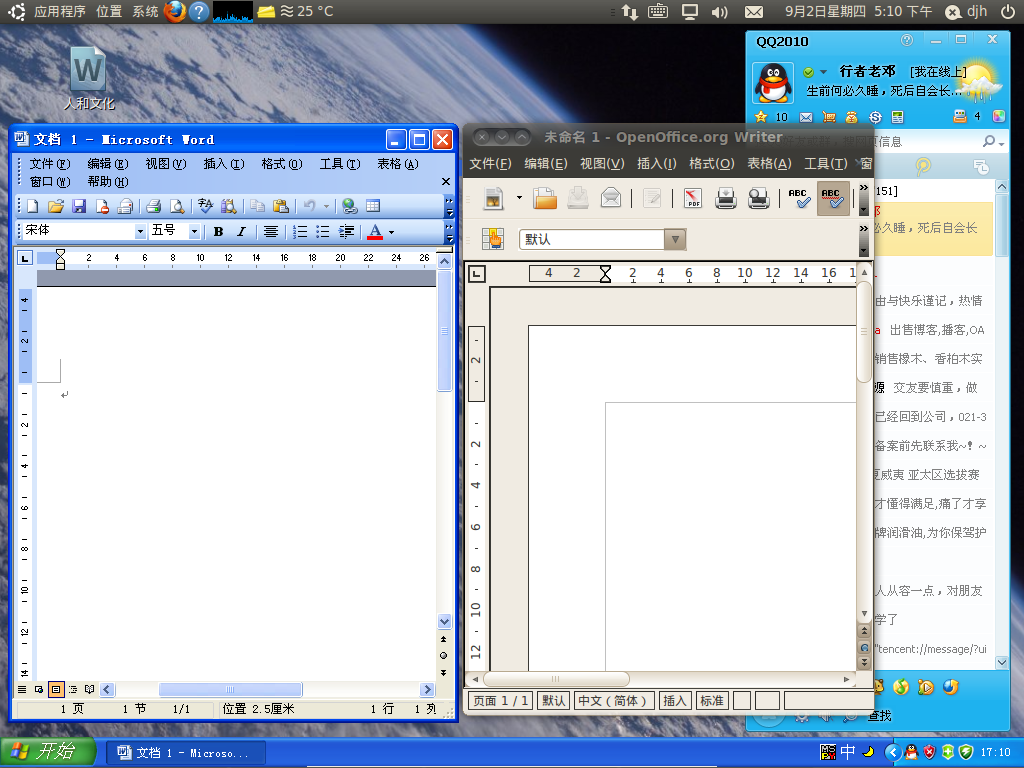This screenshot has height=768, width=1024.
Task: Open the 文件(F) menu in Microsoft Word
Action: pos(50,163)
